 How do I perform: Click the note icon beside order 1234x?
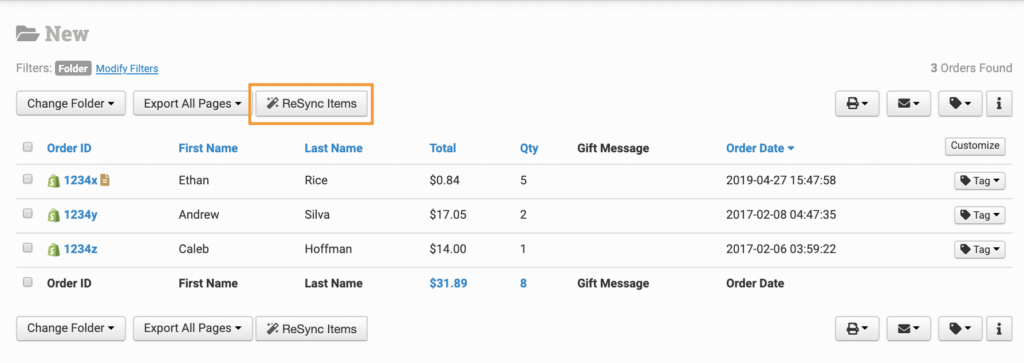[x=104, y=180]
